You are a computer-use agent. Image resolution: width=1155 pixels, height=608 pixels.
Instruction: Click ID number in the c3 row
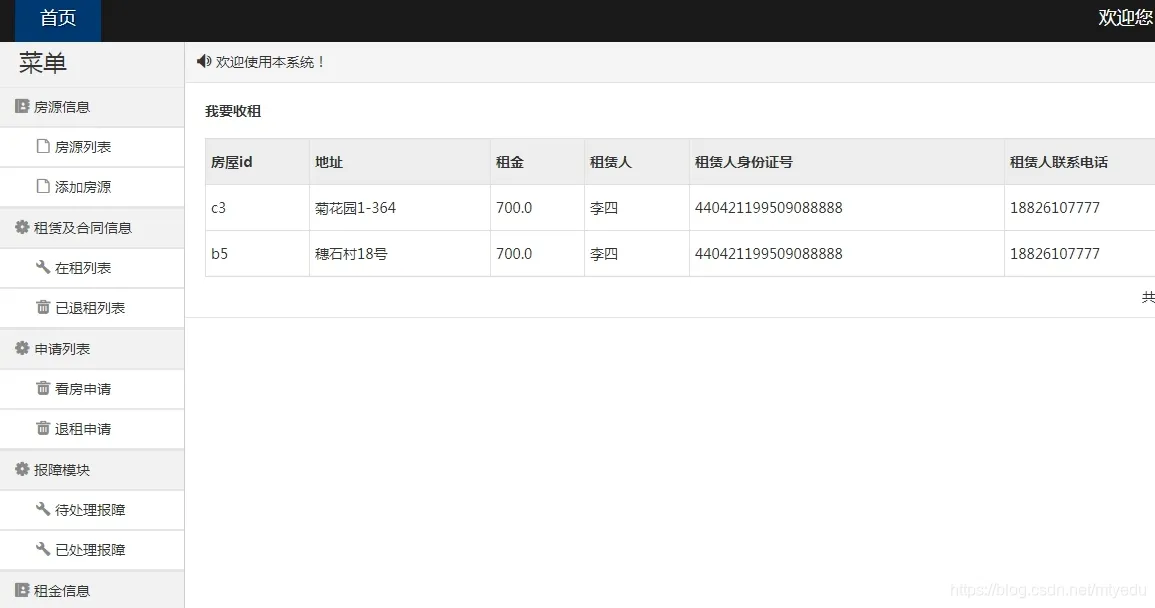pyautogui.click(x=768, y=208)
